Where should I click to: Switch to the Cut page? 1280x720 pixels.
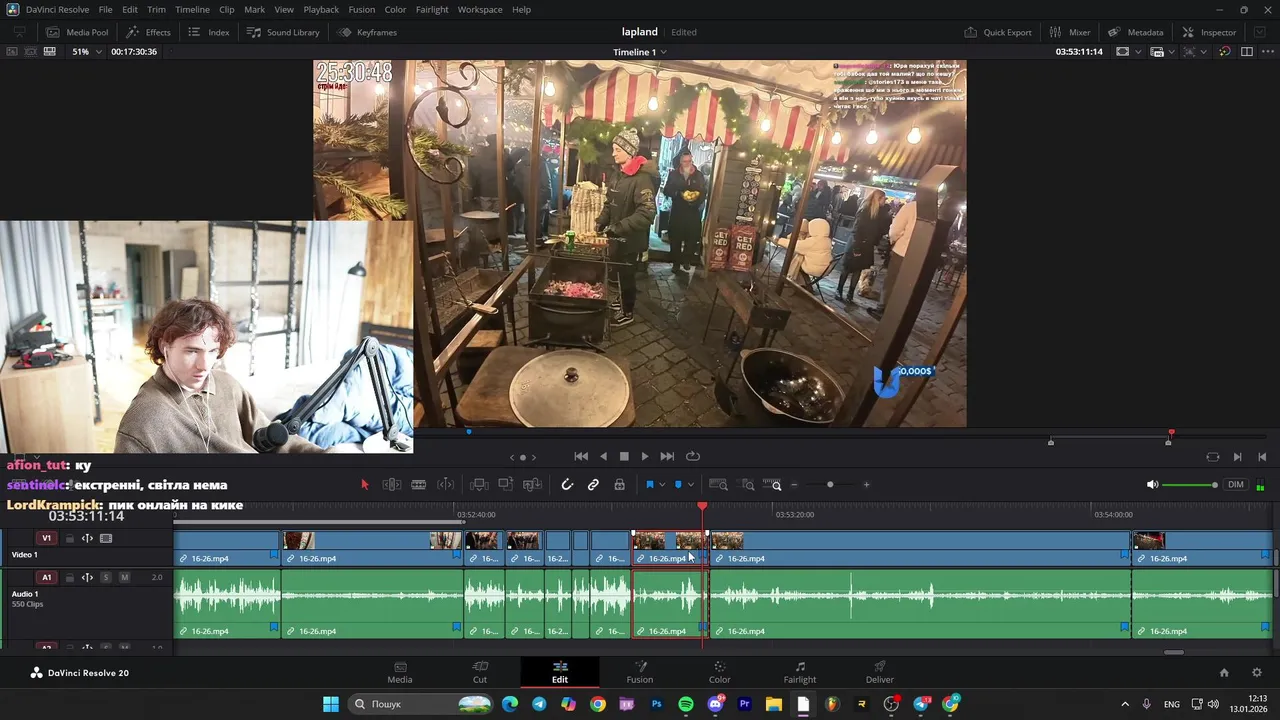point(480,672)
